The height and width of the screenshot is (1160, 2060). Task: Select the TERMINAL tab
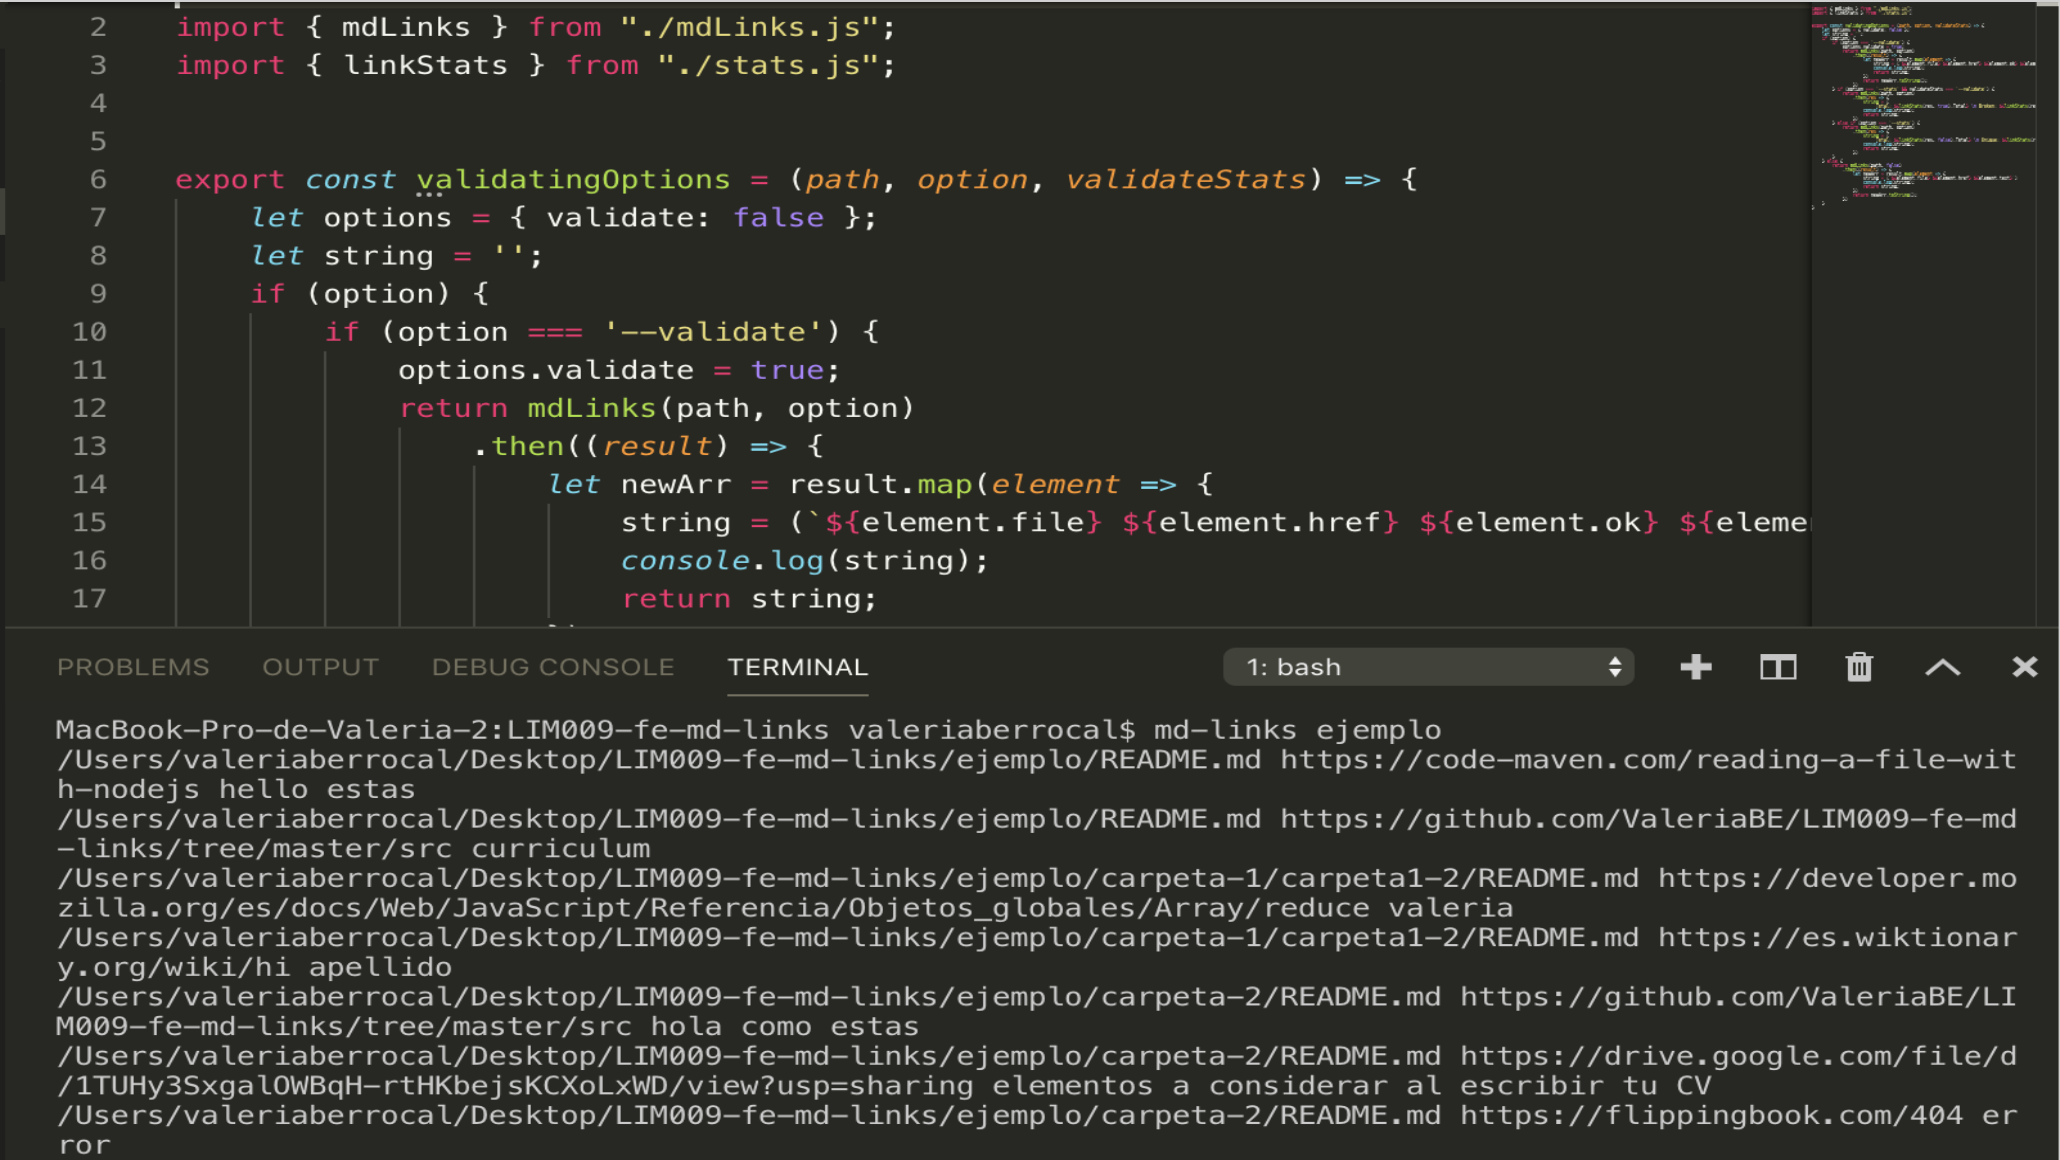point(797,667)
